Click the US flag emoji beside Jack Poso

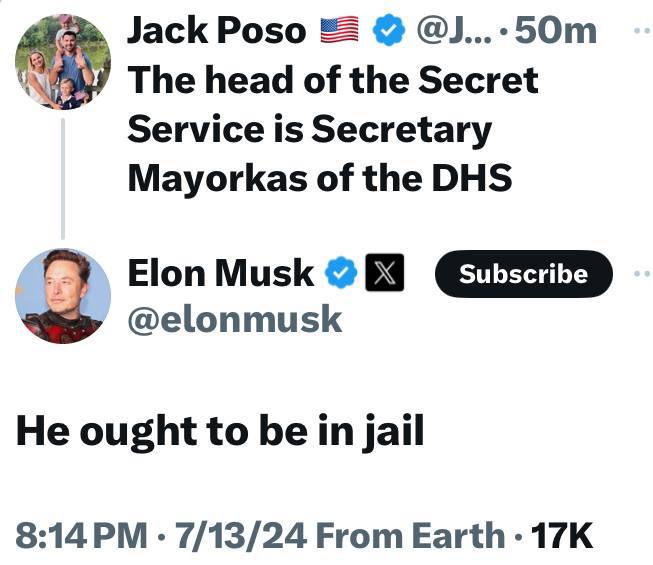[338, 32]
